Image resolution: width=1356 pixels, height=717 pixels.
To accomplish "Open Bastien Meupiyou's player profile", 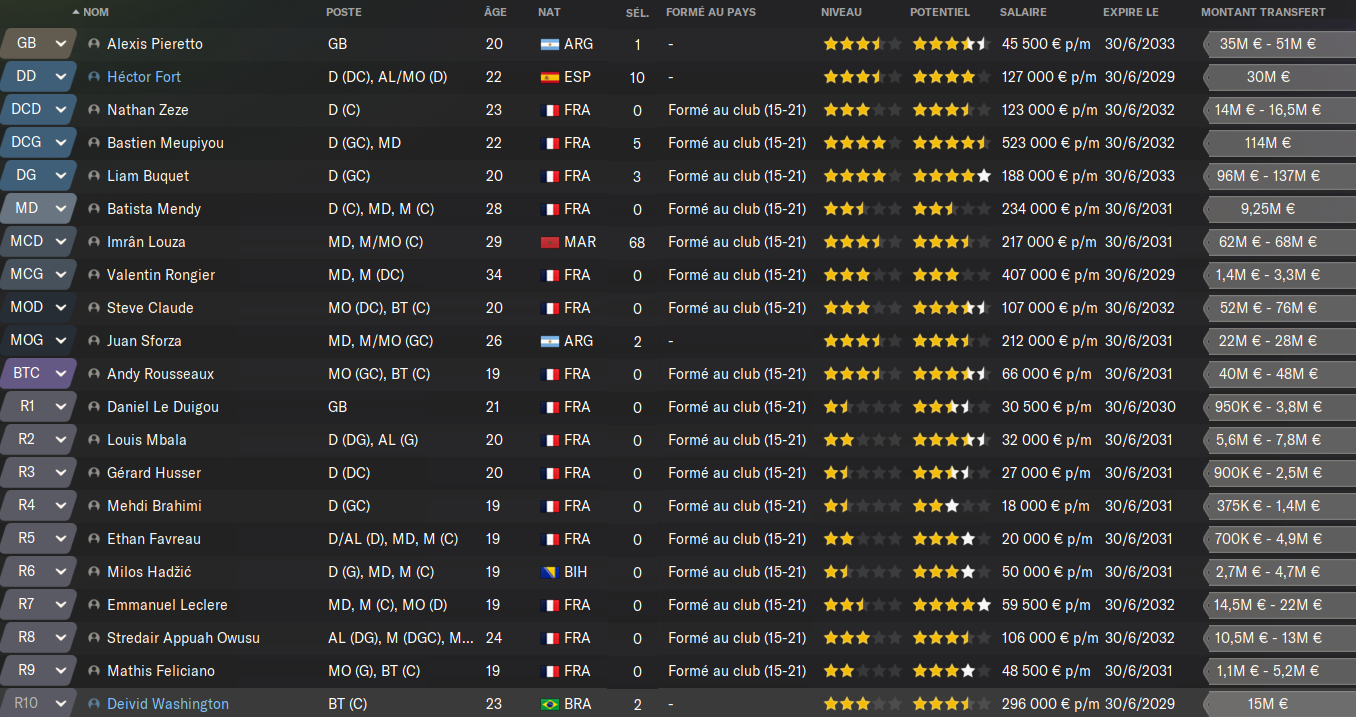I will click(x=165, y=143).
